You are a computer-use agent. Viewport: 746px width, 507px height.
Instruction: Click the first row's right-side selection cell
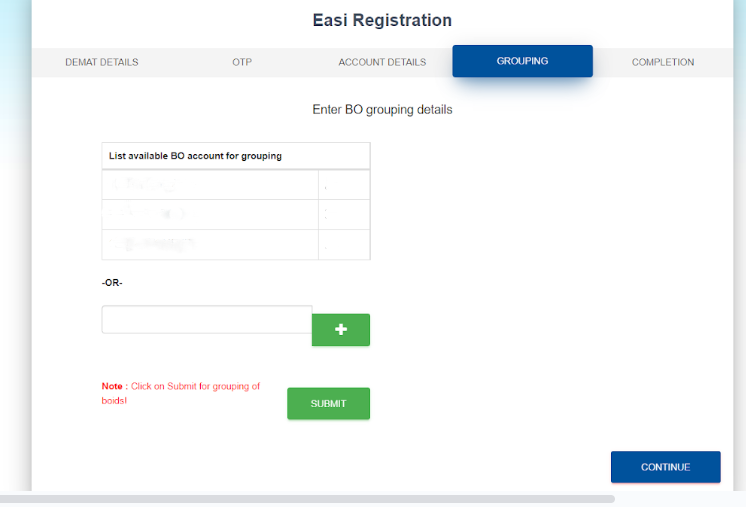344,185
